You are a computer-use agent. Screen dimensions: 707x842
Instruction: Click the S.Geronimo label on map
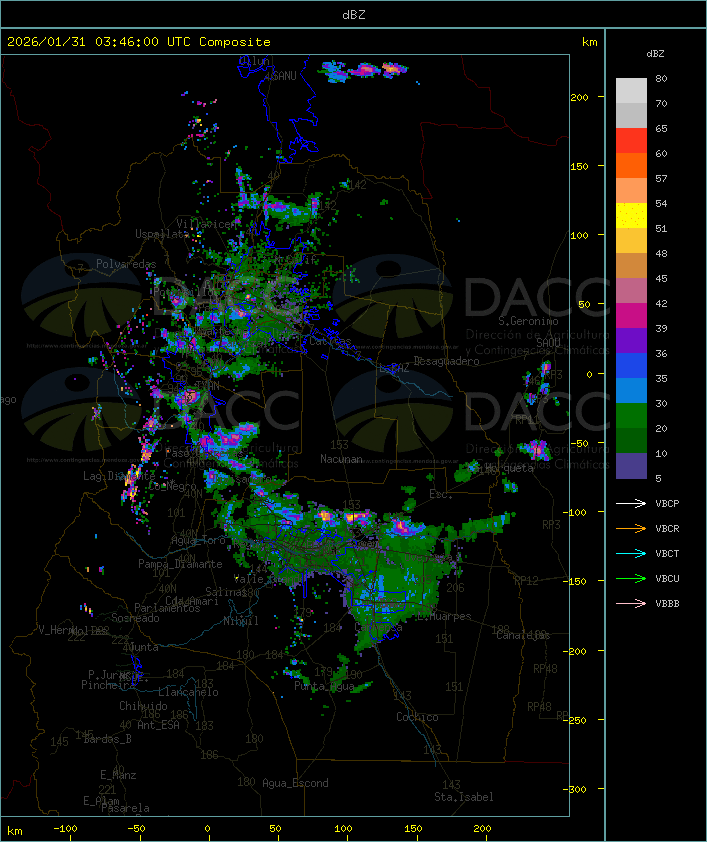click(x=528, y=322)
